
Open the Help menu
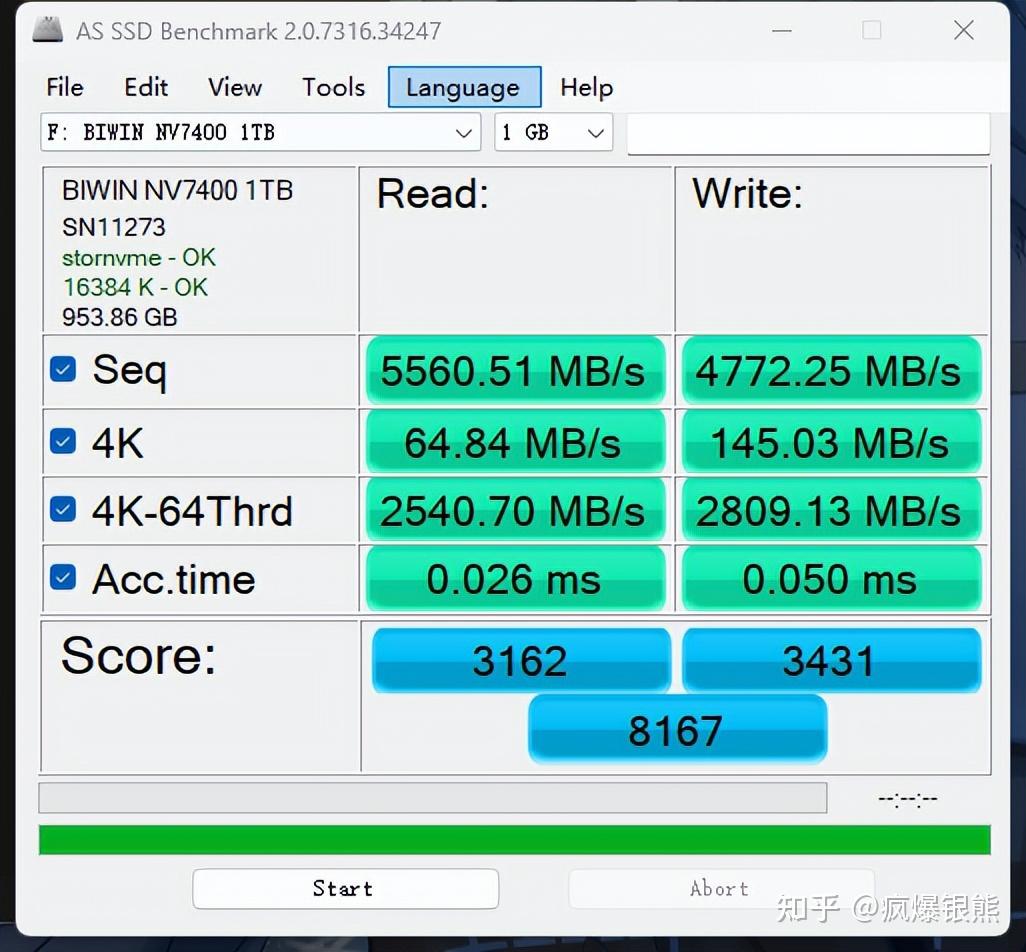[586, 87]
